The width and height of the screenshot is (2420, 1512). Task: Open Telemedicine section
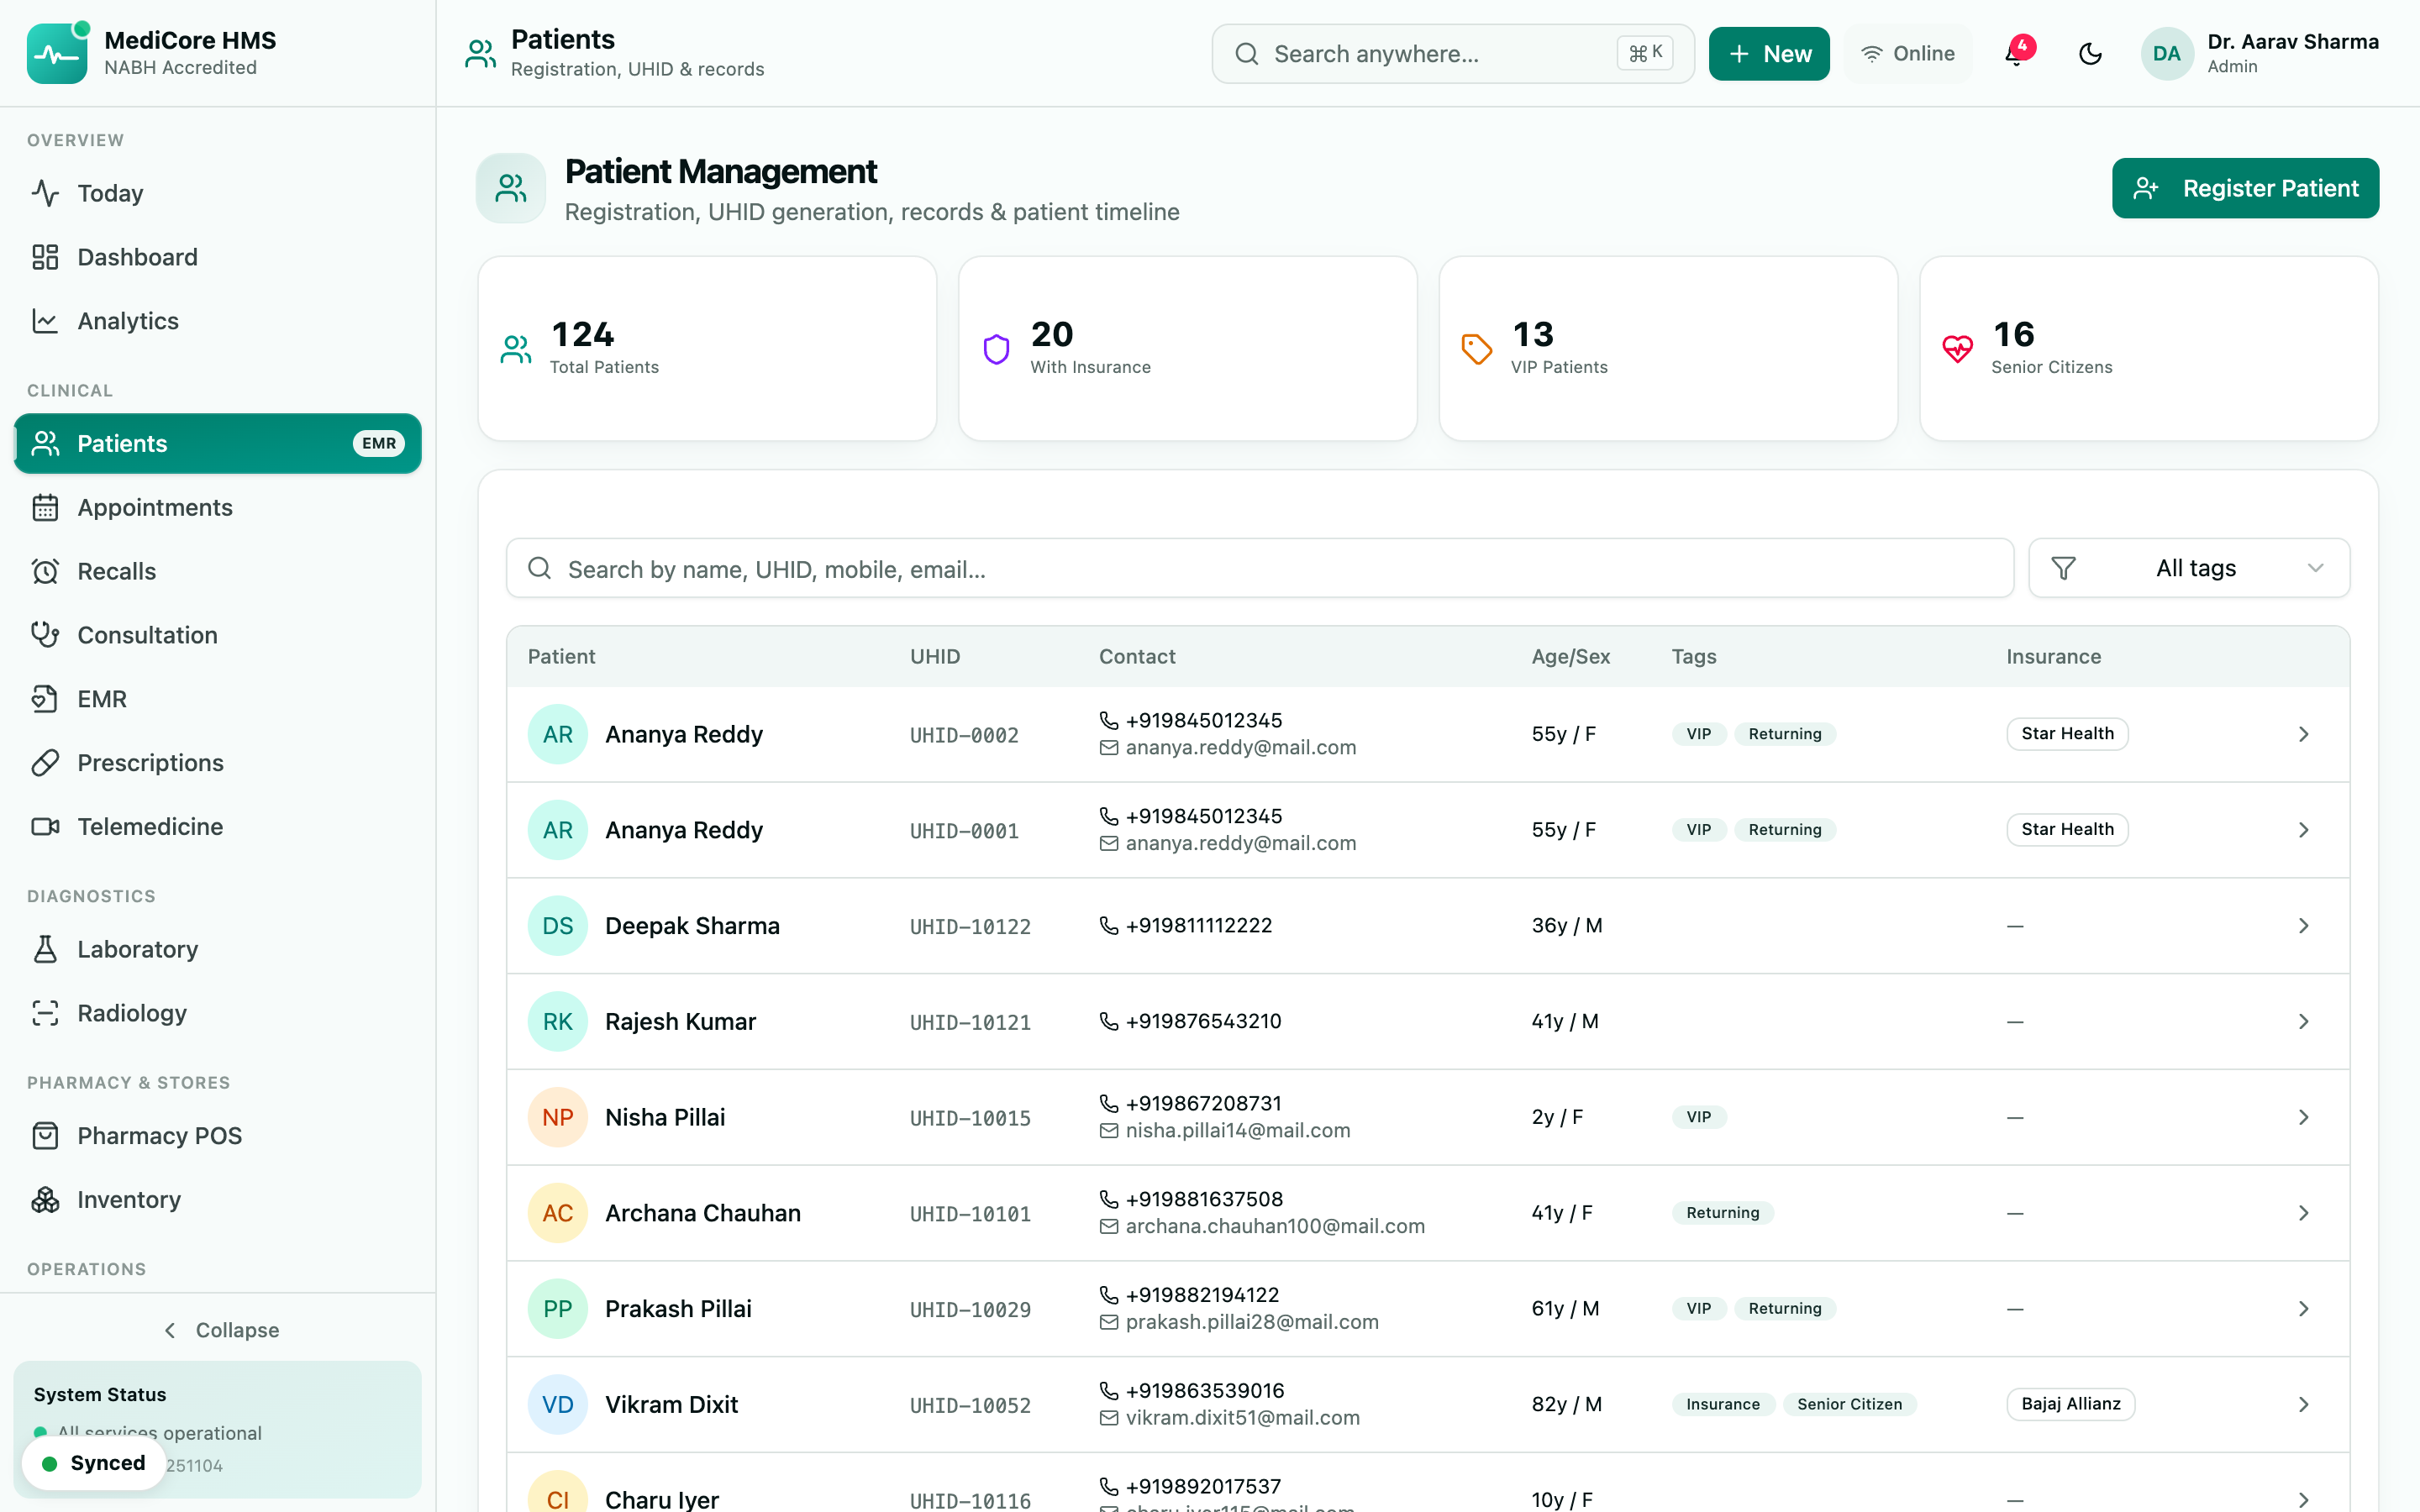coord(218,827)
